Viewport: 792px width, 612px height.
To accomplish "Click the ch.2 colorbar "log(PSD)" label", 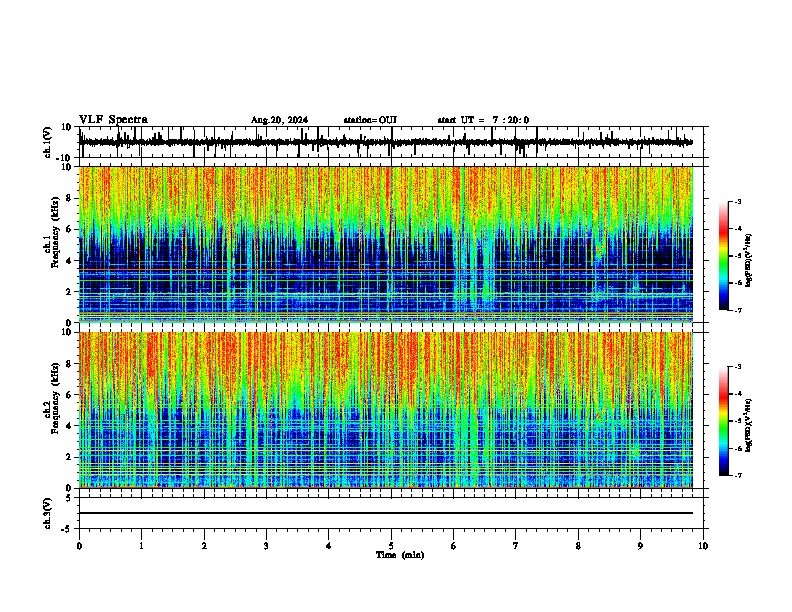I will [749, 426].
